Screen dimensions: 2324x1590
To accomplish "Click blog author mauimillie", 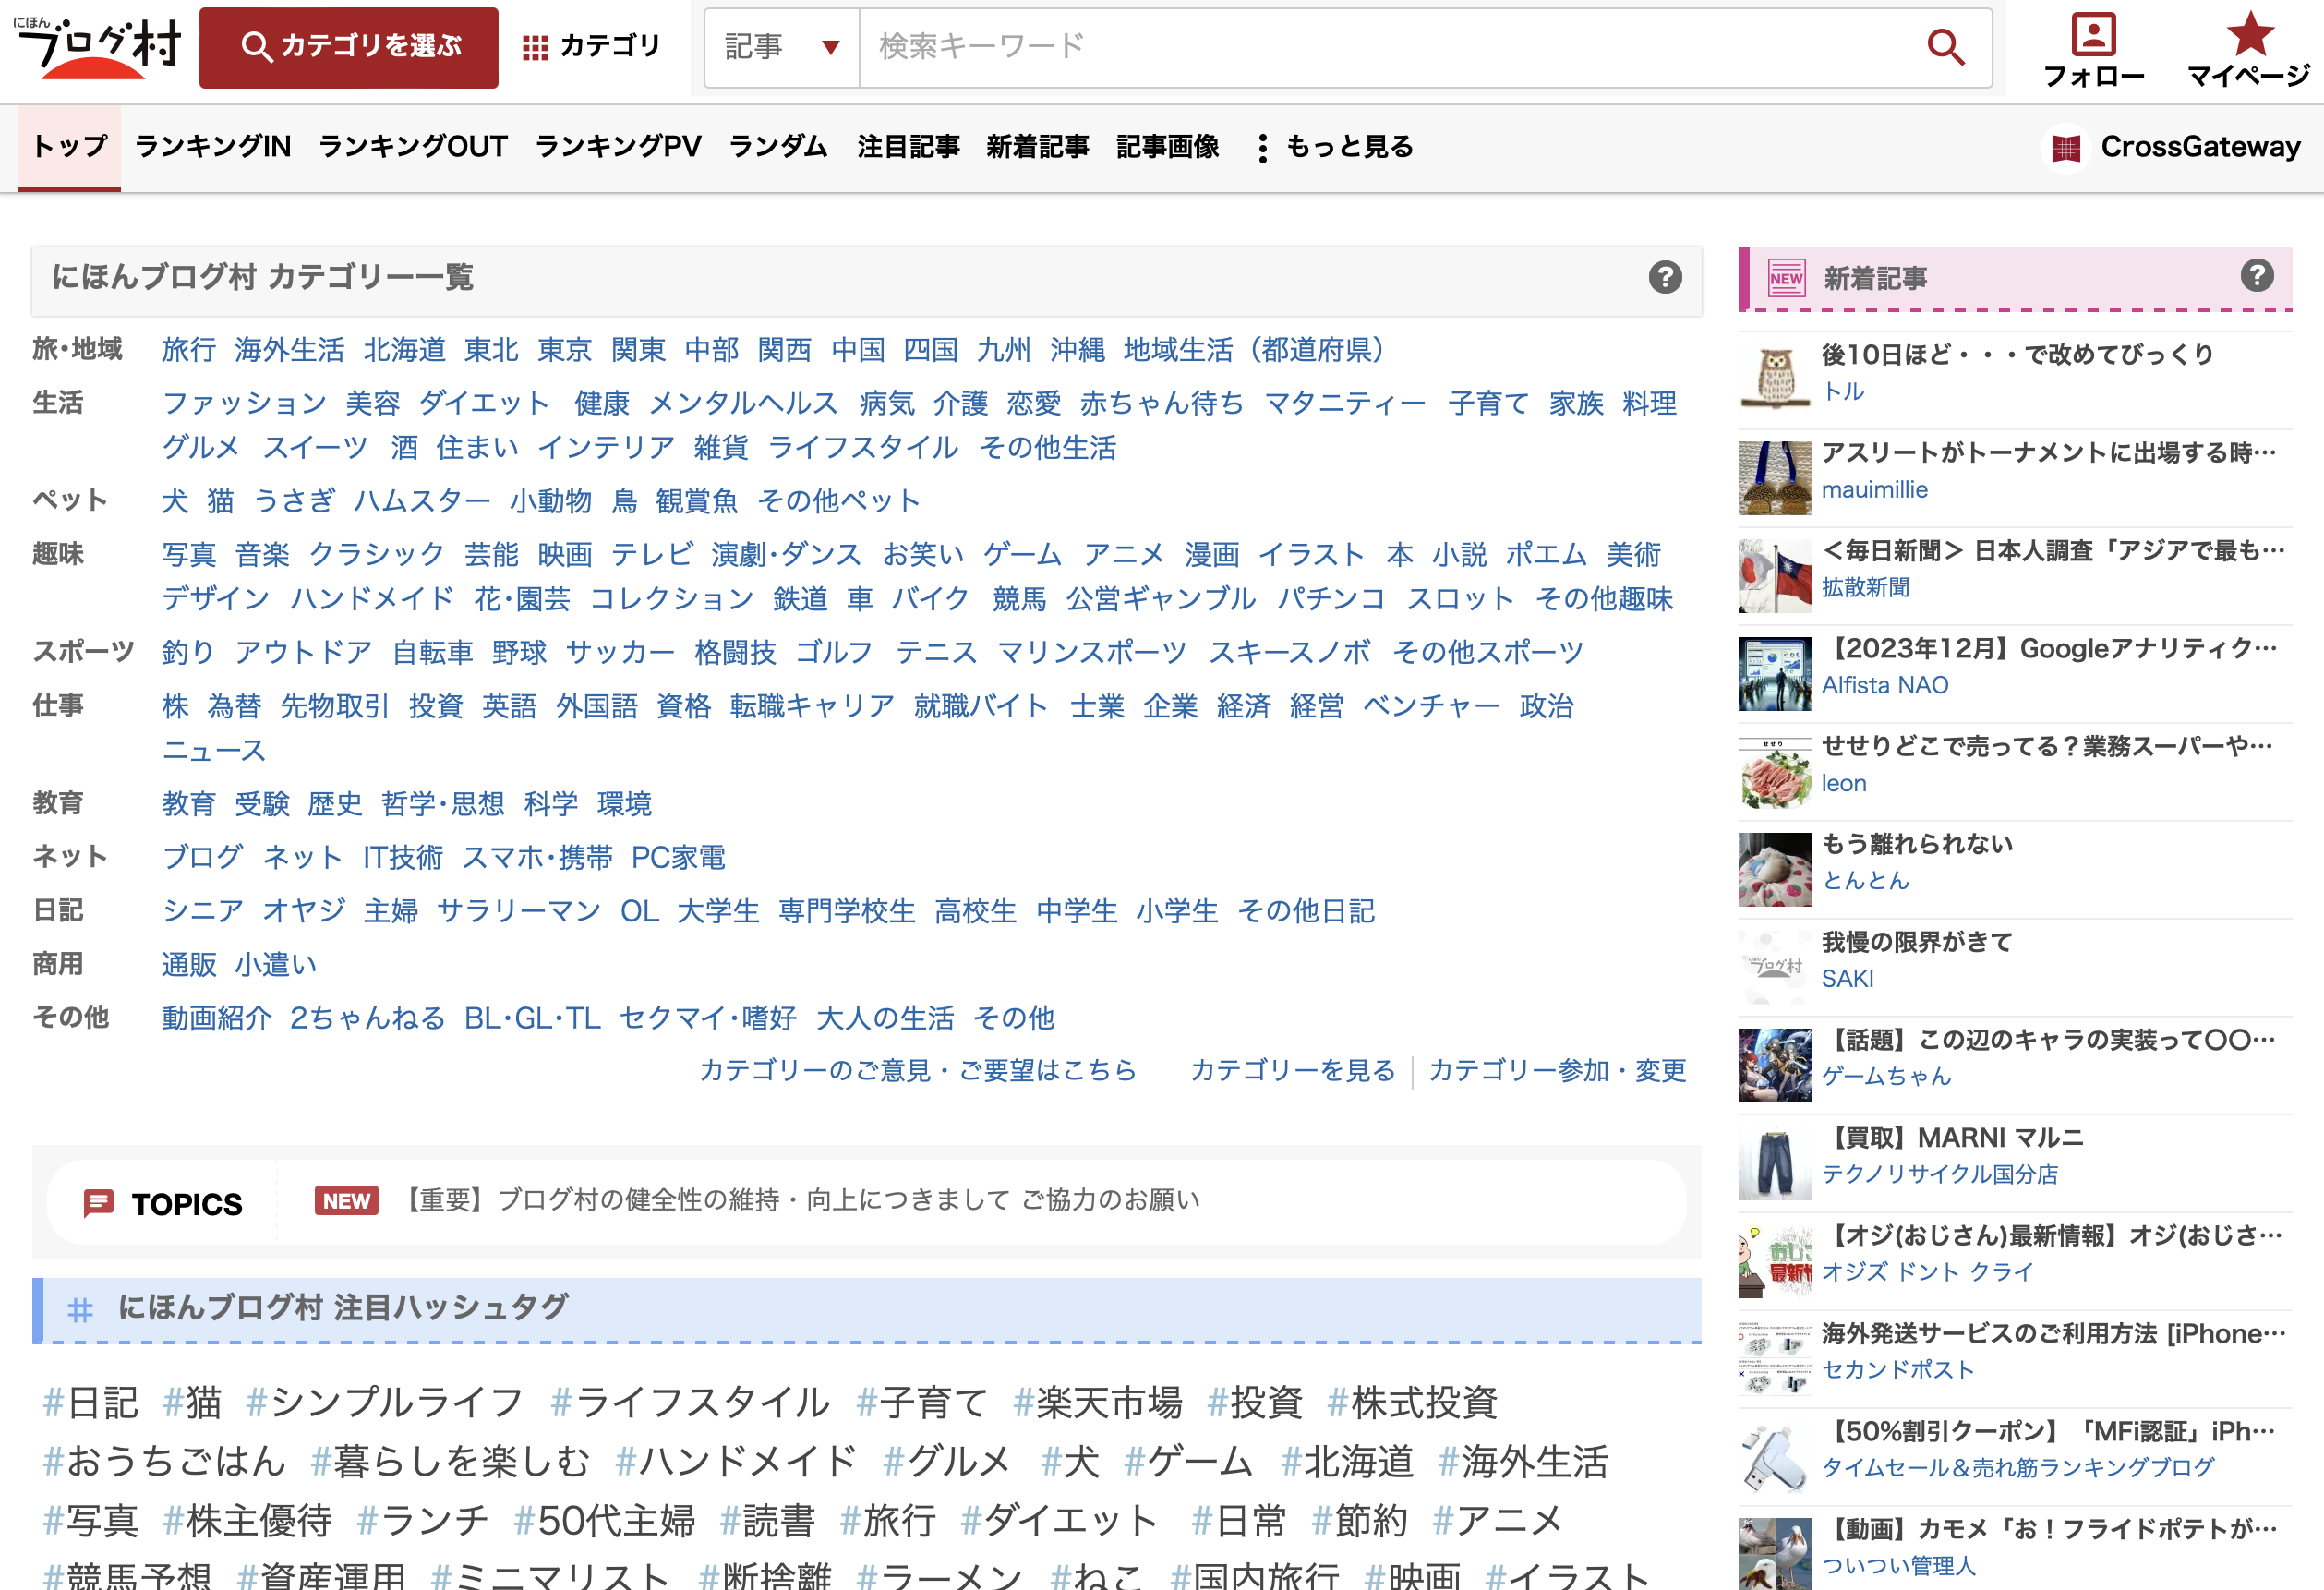I will tap(1874, 490).
